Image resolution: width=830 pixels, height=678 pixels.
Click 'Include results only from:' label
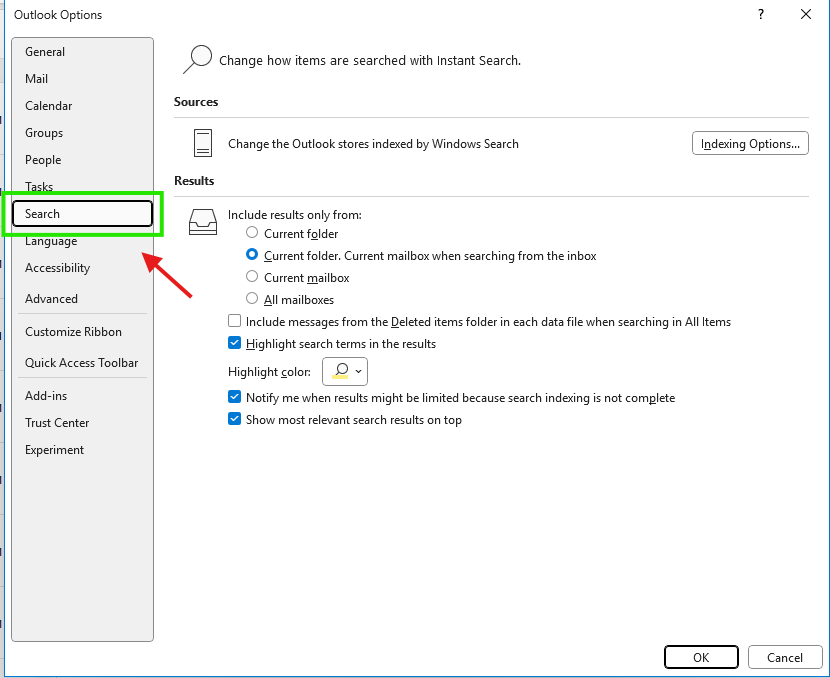(x=295, y=215)
